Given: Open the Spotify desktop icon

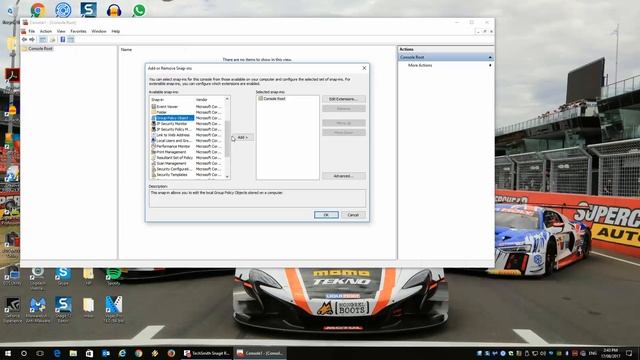Looking at the screenshot, I should coord(113,276).
